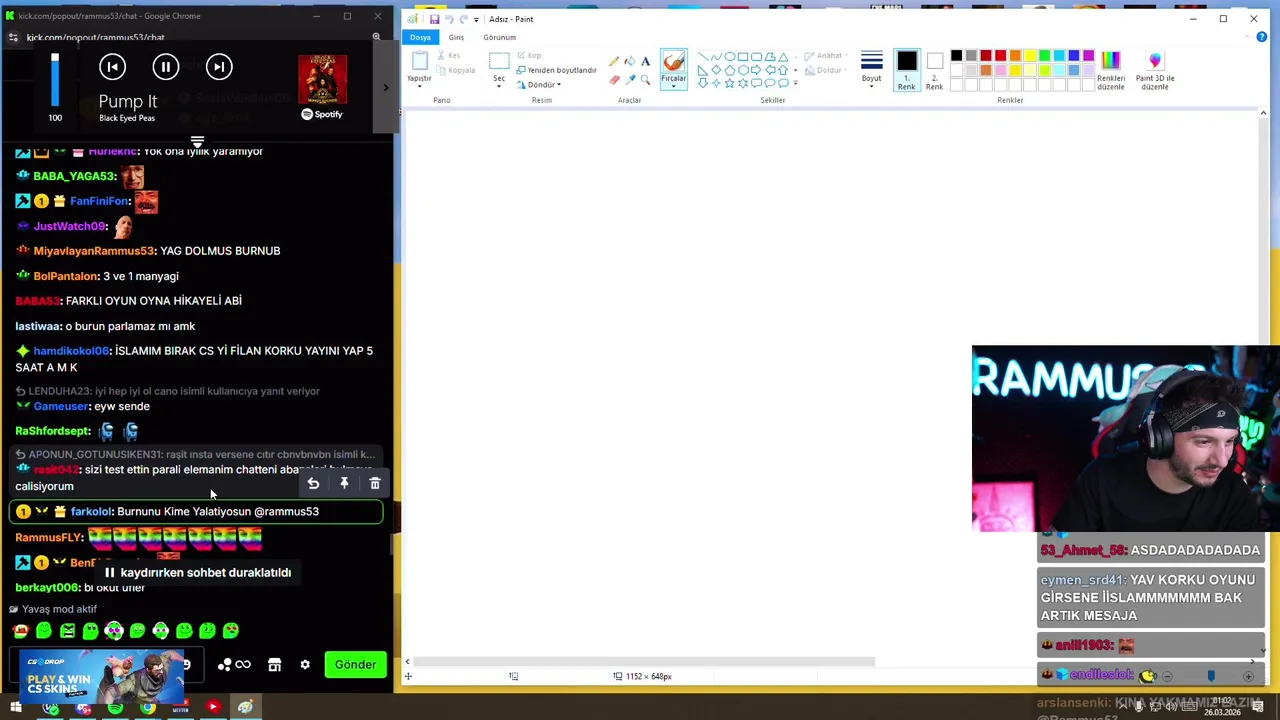Click the Save icon in Paint title bar
Image resolution: width=1280 pixels, height=720 pixels.
(x=434, y=19)
